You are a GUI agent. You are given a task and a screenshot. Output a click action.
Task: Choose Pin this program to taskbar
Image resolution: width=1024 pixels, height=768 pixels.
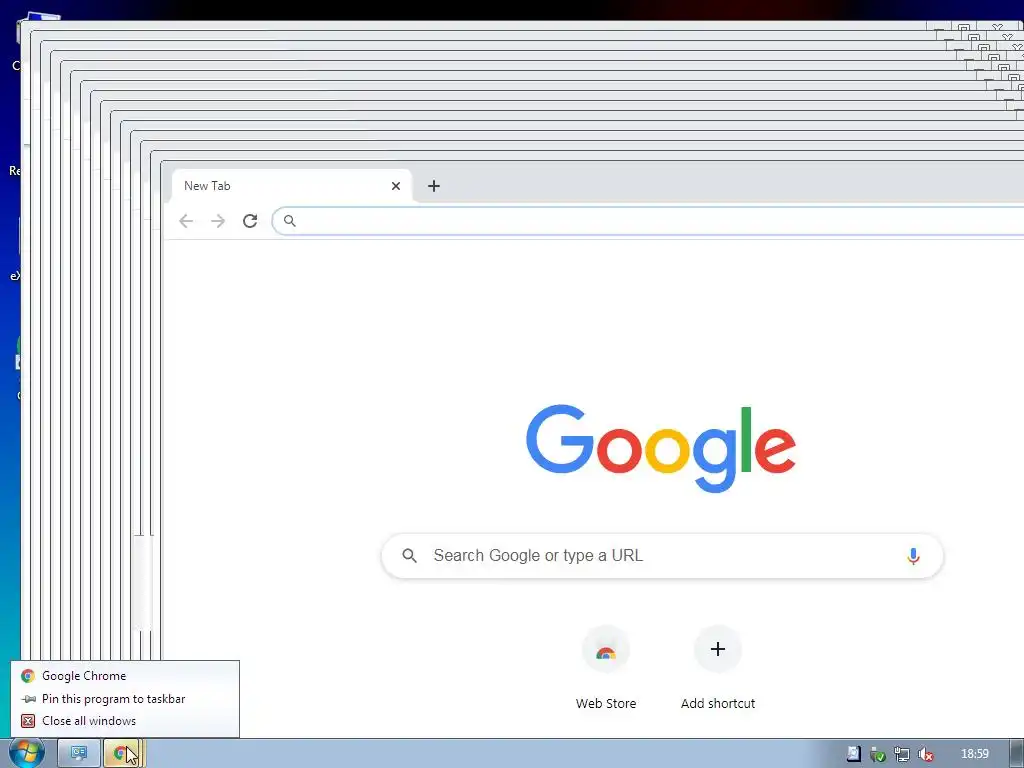[125, 699]
